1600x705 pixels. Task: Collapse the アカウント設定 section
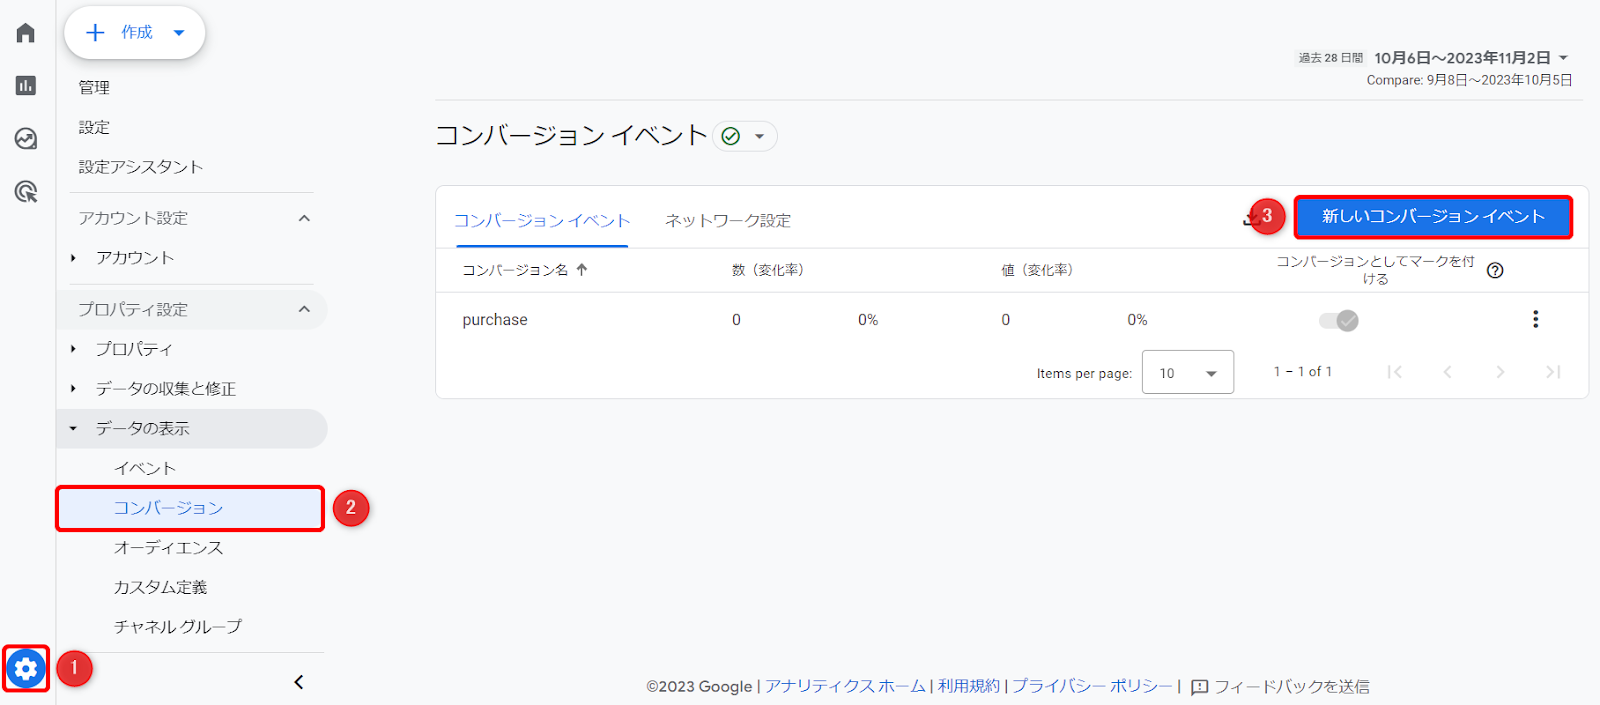(x=304, y=218)
